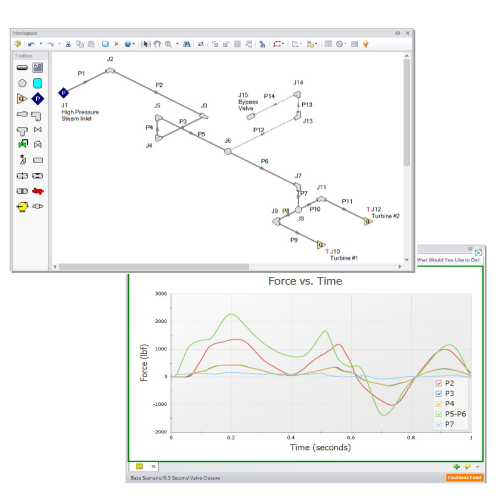Viewport: 500px width, 500px height.
Task: Choose the green control valve tool
Action: click(23, 144)
